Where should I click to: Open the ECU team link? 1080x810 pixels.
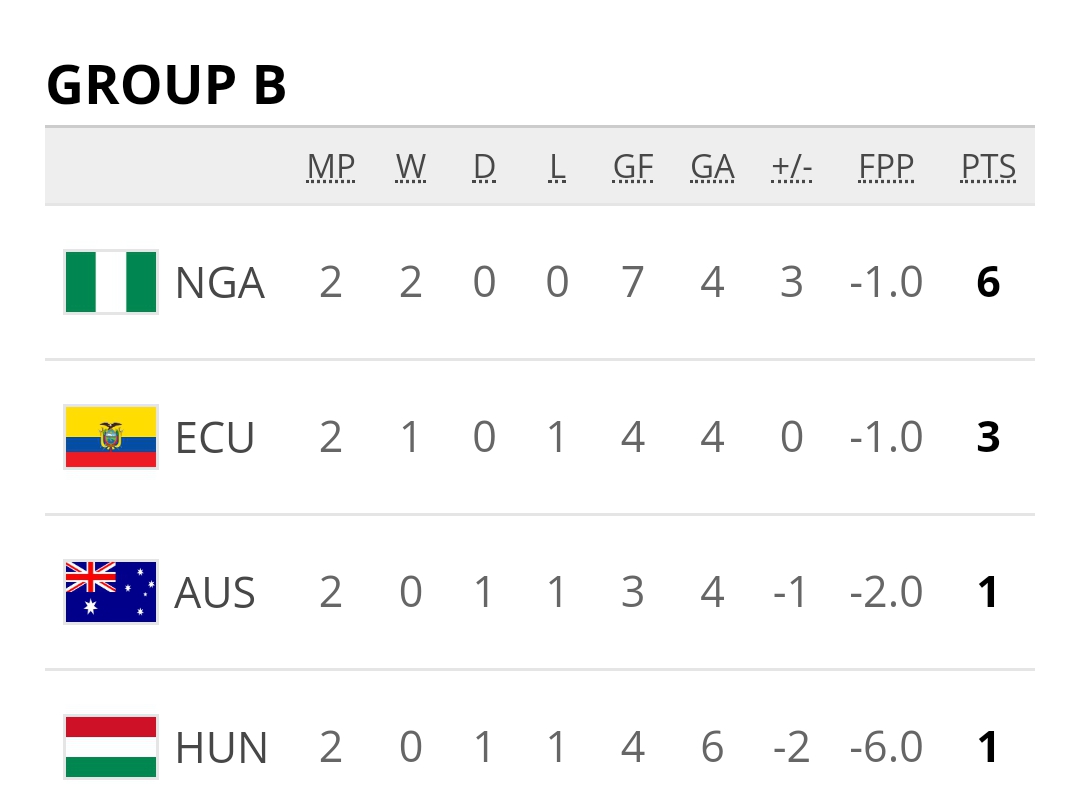click(x=214, y=439)
